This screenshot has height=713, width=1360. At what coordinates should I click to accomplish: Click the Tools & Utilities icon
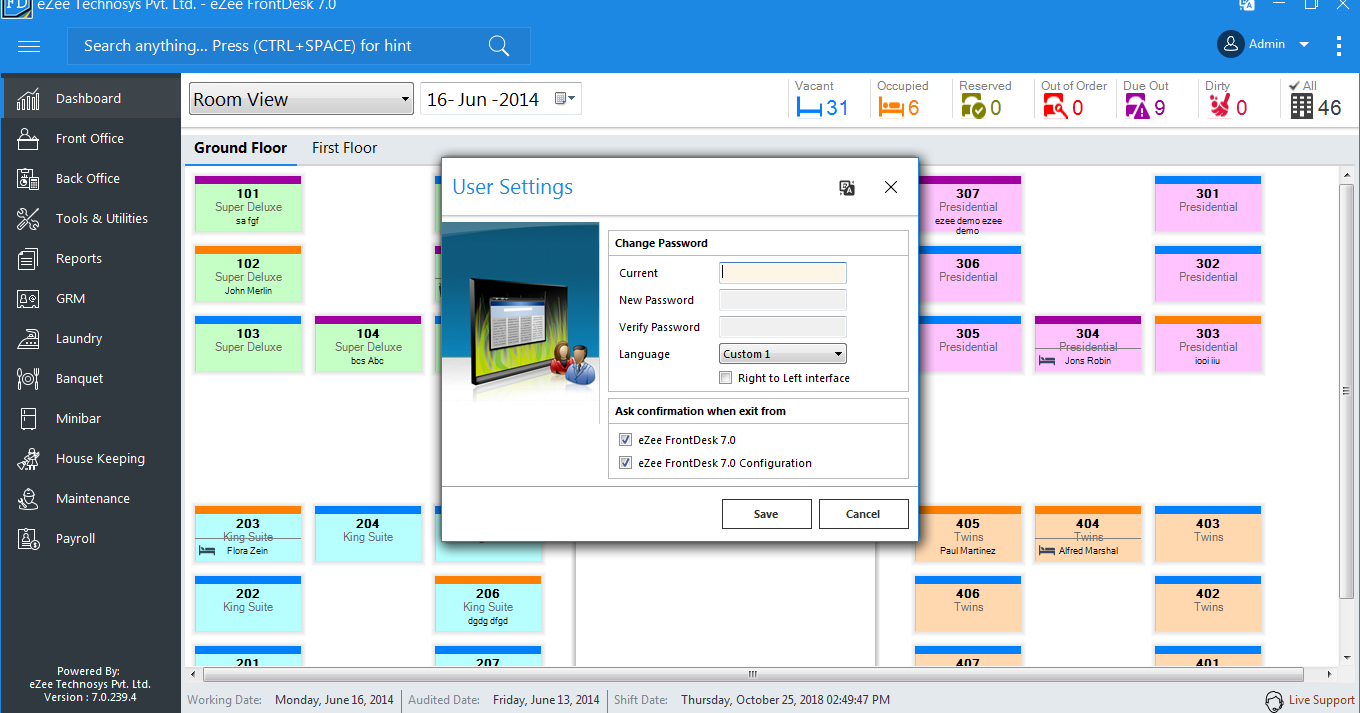click(28, 218)
